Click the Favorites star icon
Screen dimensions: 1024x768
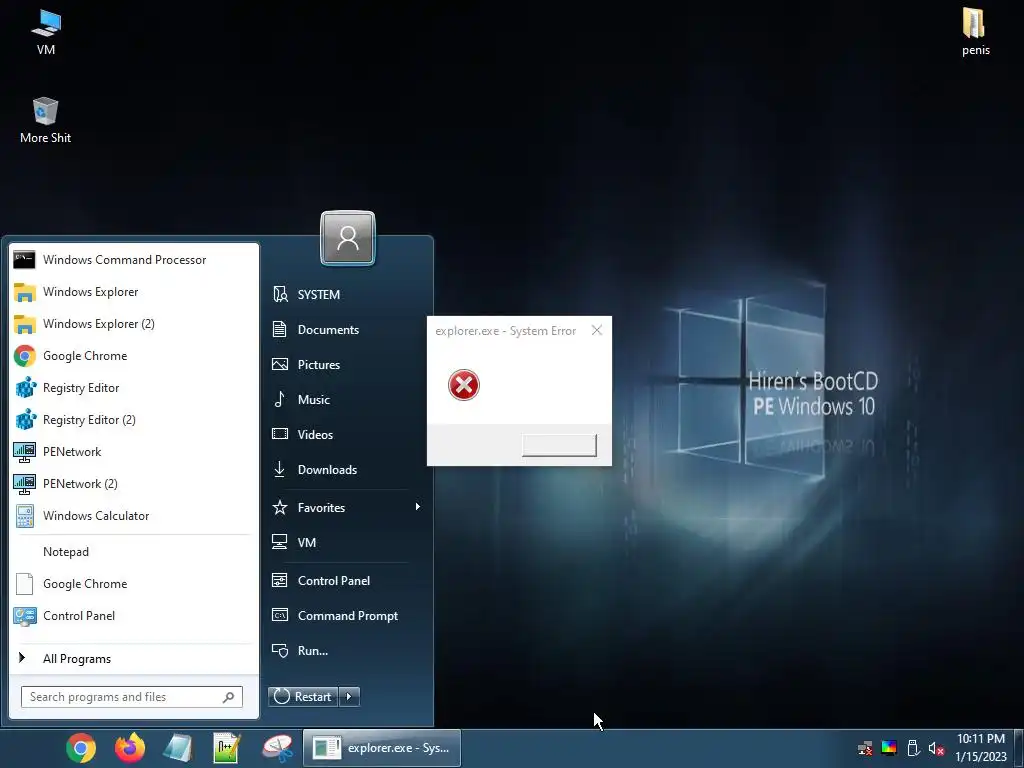point(280,507)
